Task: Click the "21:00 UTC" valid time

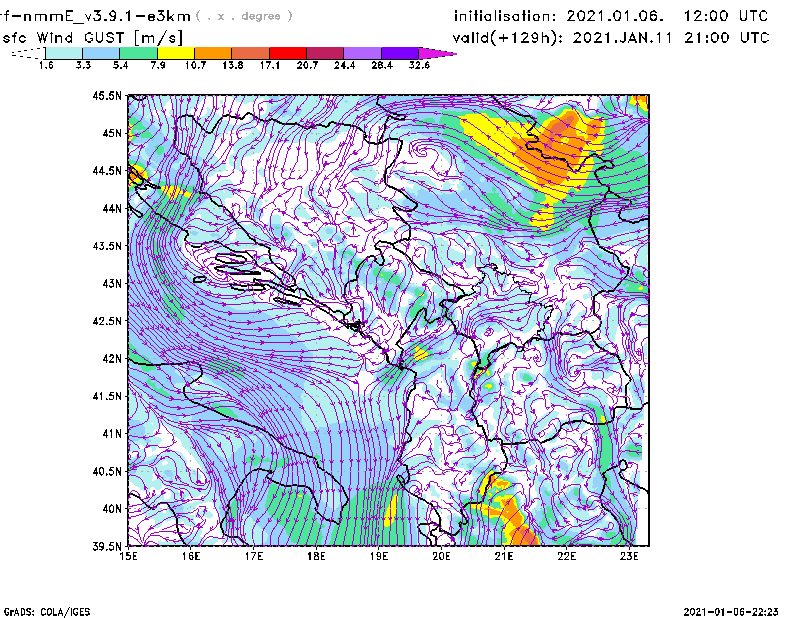Action: click(x=727, y=38)
